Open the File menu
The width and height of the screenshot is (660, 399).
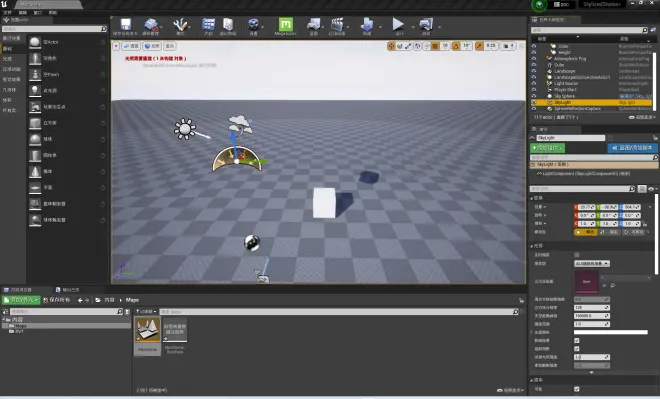[x=7, y=13]
